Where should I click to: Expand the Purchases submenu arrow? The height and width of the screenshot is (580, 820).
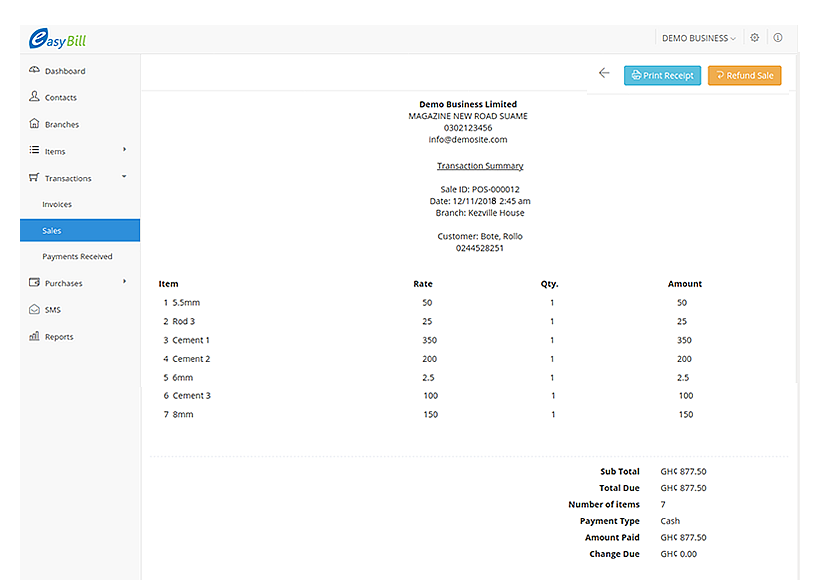coord(124,282)
